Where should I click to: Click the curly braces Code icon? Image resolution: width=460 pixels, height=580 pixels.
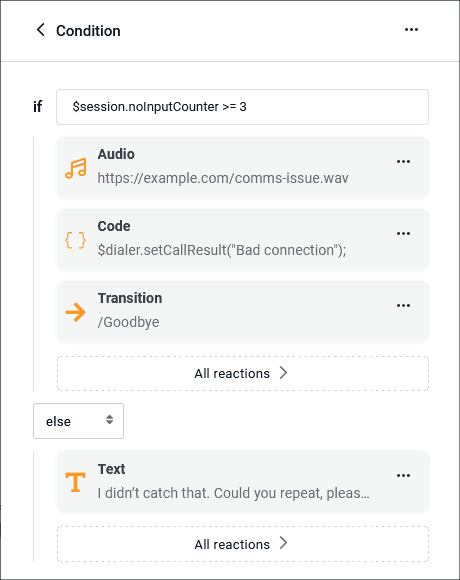(75, 240)
